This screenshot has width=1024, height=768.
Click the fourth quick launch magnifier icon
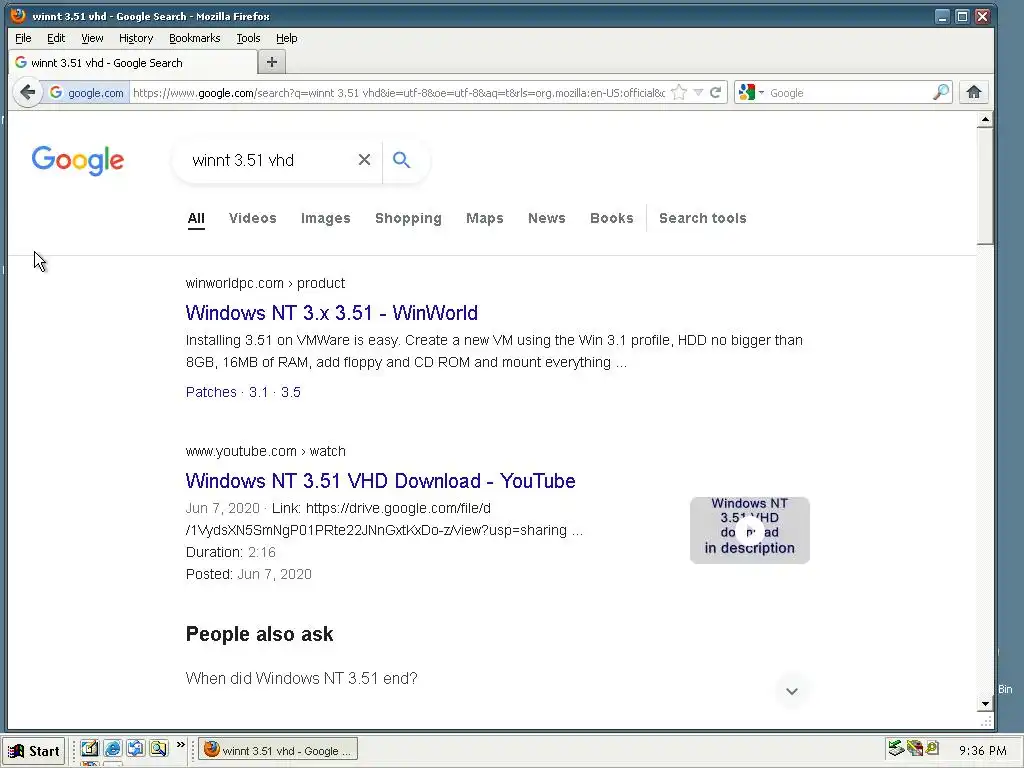coord(158,748)
